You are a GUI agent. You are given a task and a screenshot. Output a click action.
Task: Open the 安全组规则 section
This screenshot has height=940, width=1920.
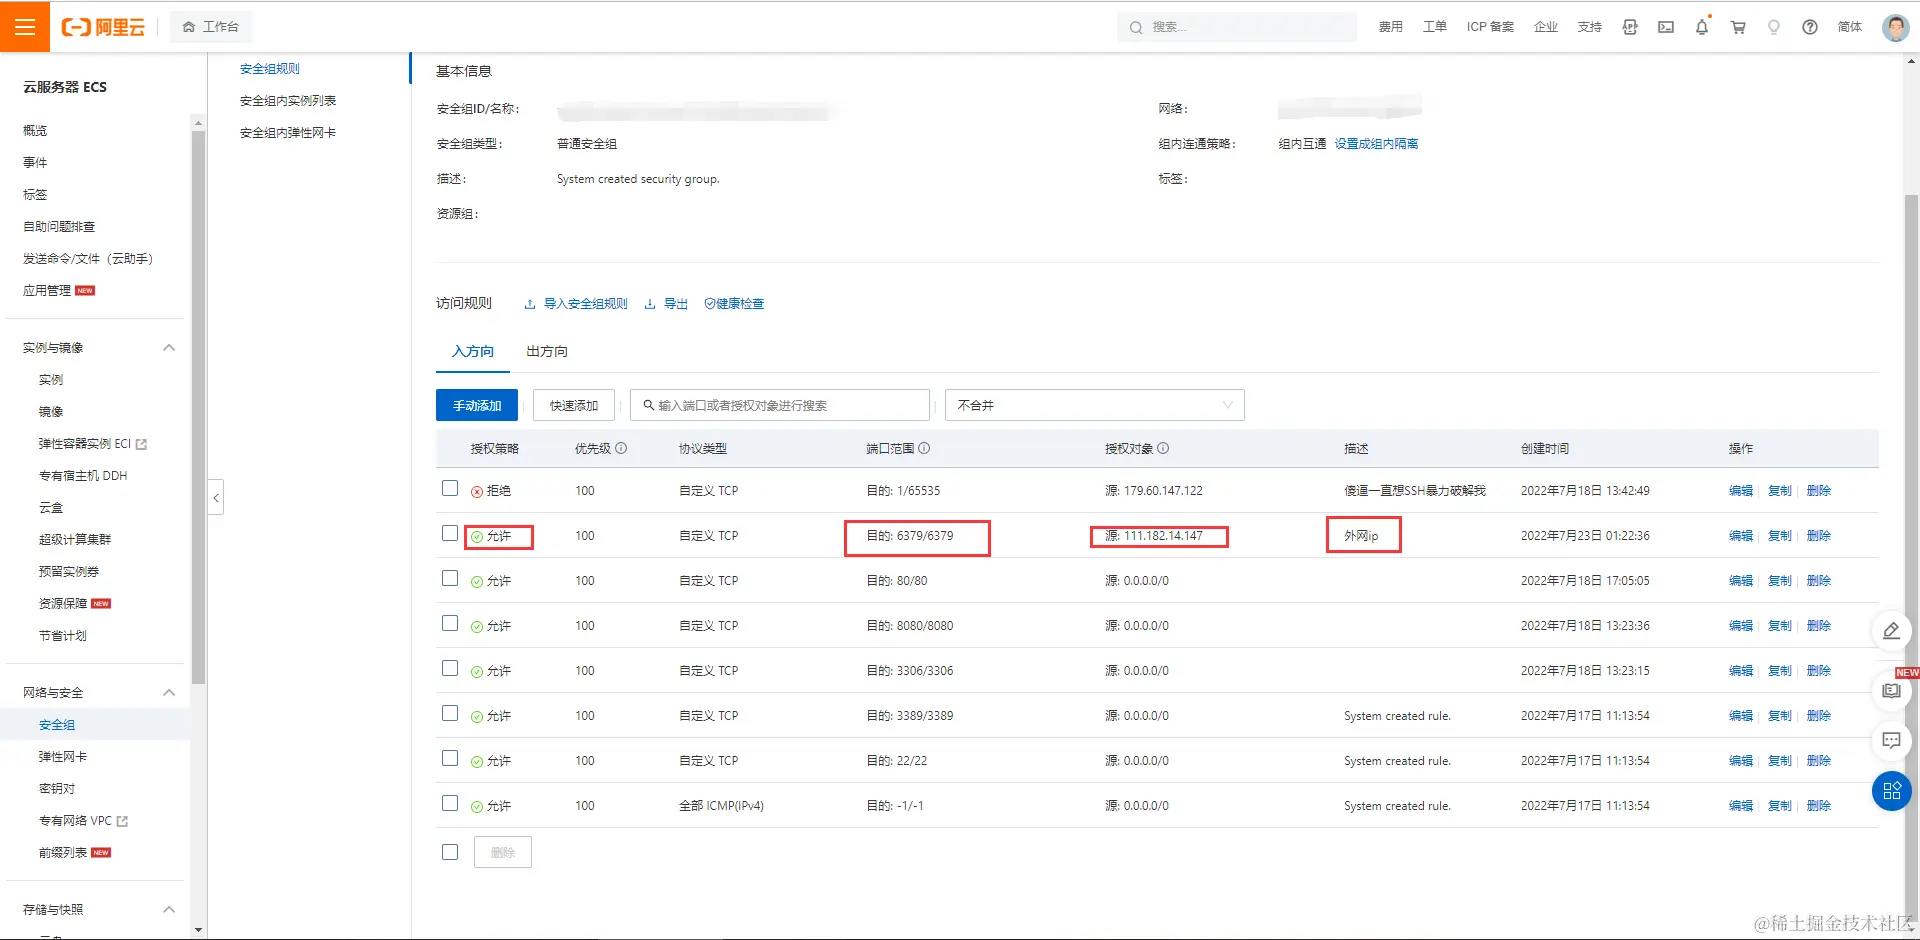click(x=270, y=69)
